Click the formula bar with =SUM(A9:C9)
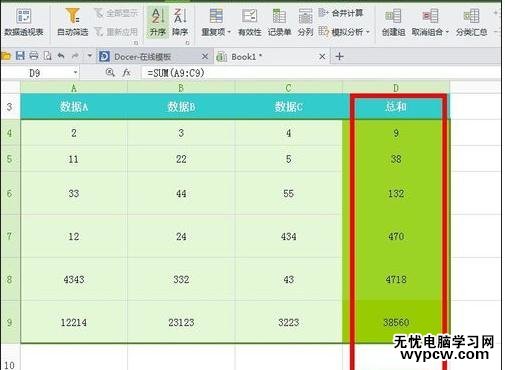The width and height of the screenshot is (505, 370). pos(320,73)
